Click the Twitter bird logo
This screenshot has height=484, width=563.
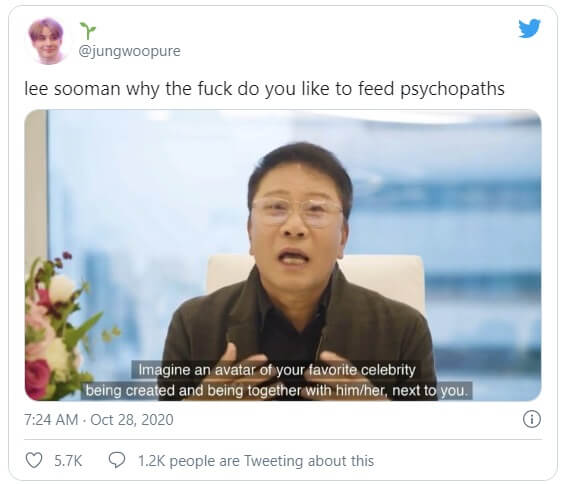click(x=529, y=28)
